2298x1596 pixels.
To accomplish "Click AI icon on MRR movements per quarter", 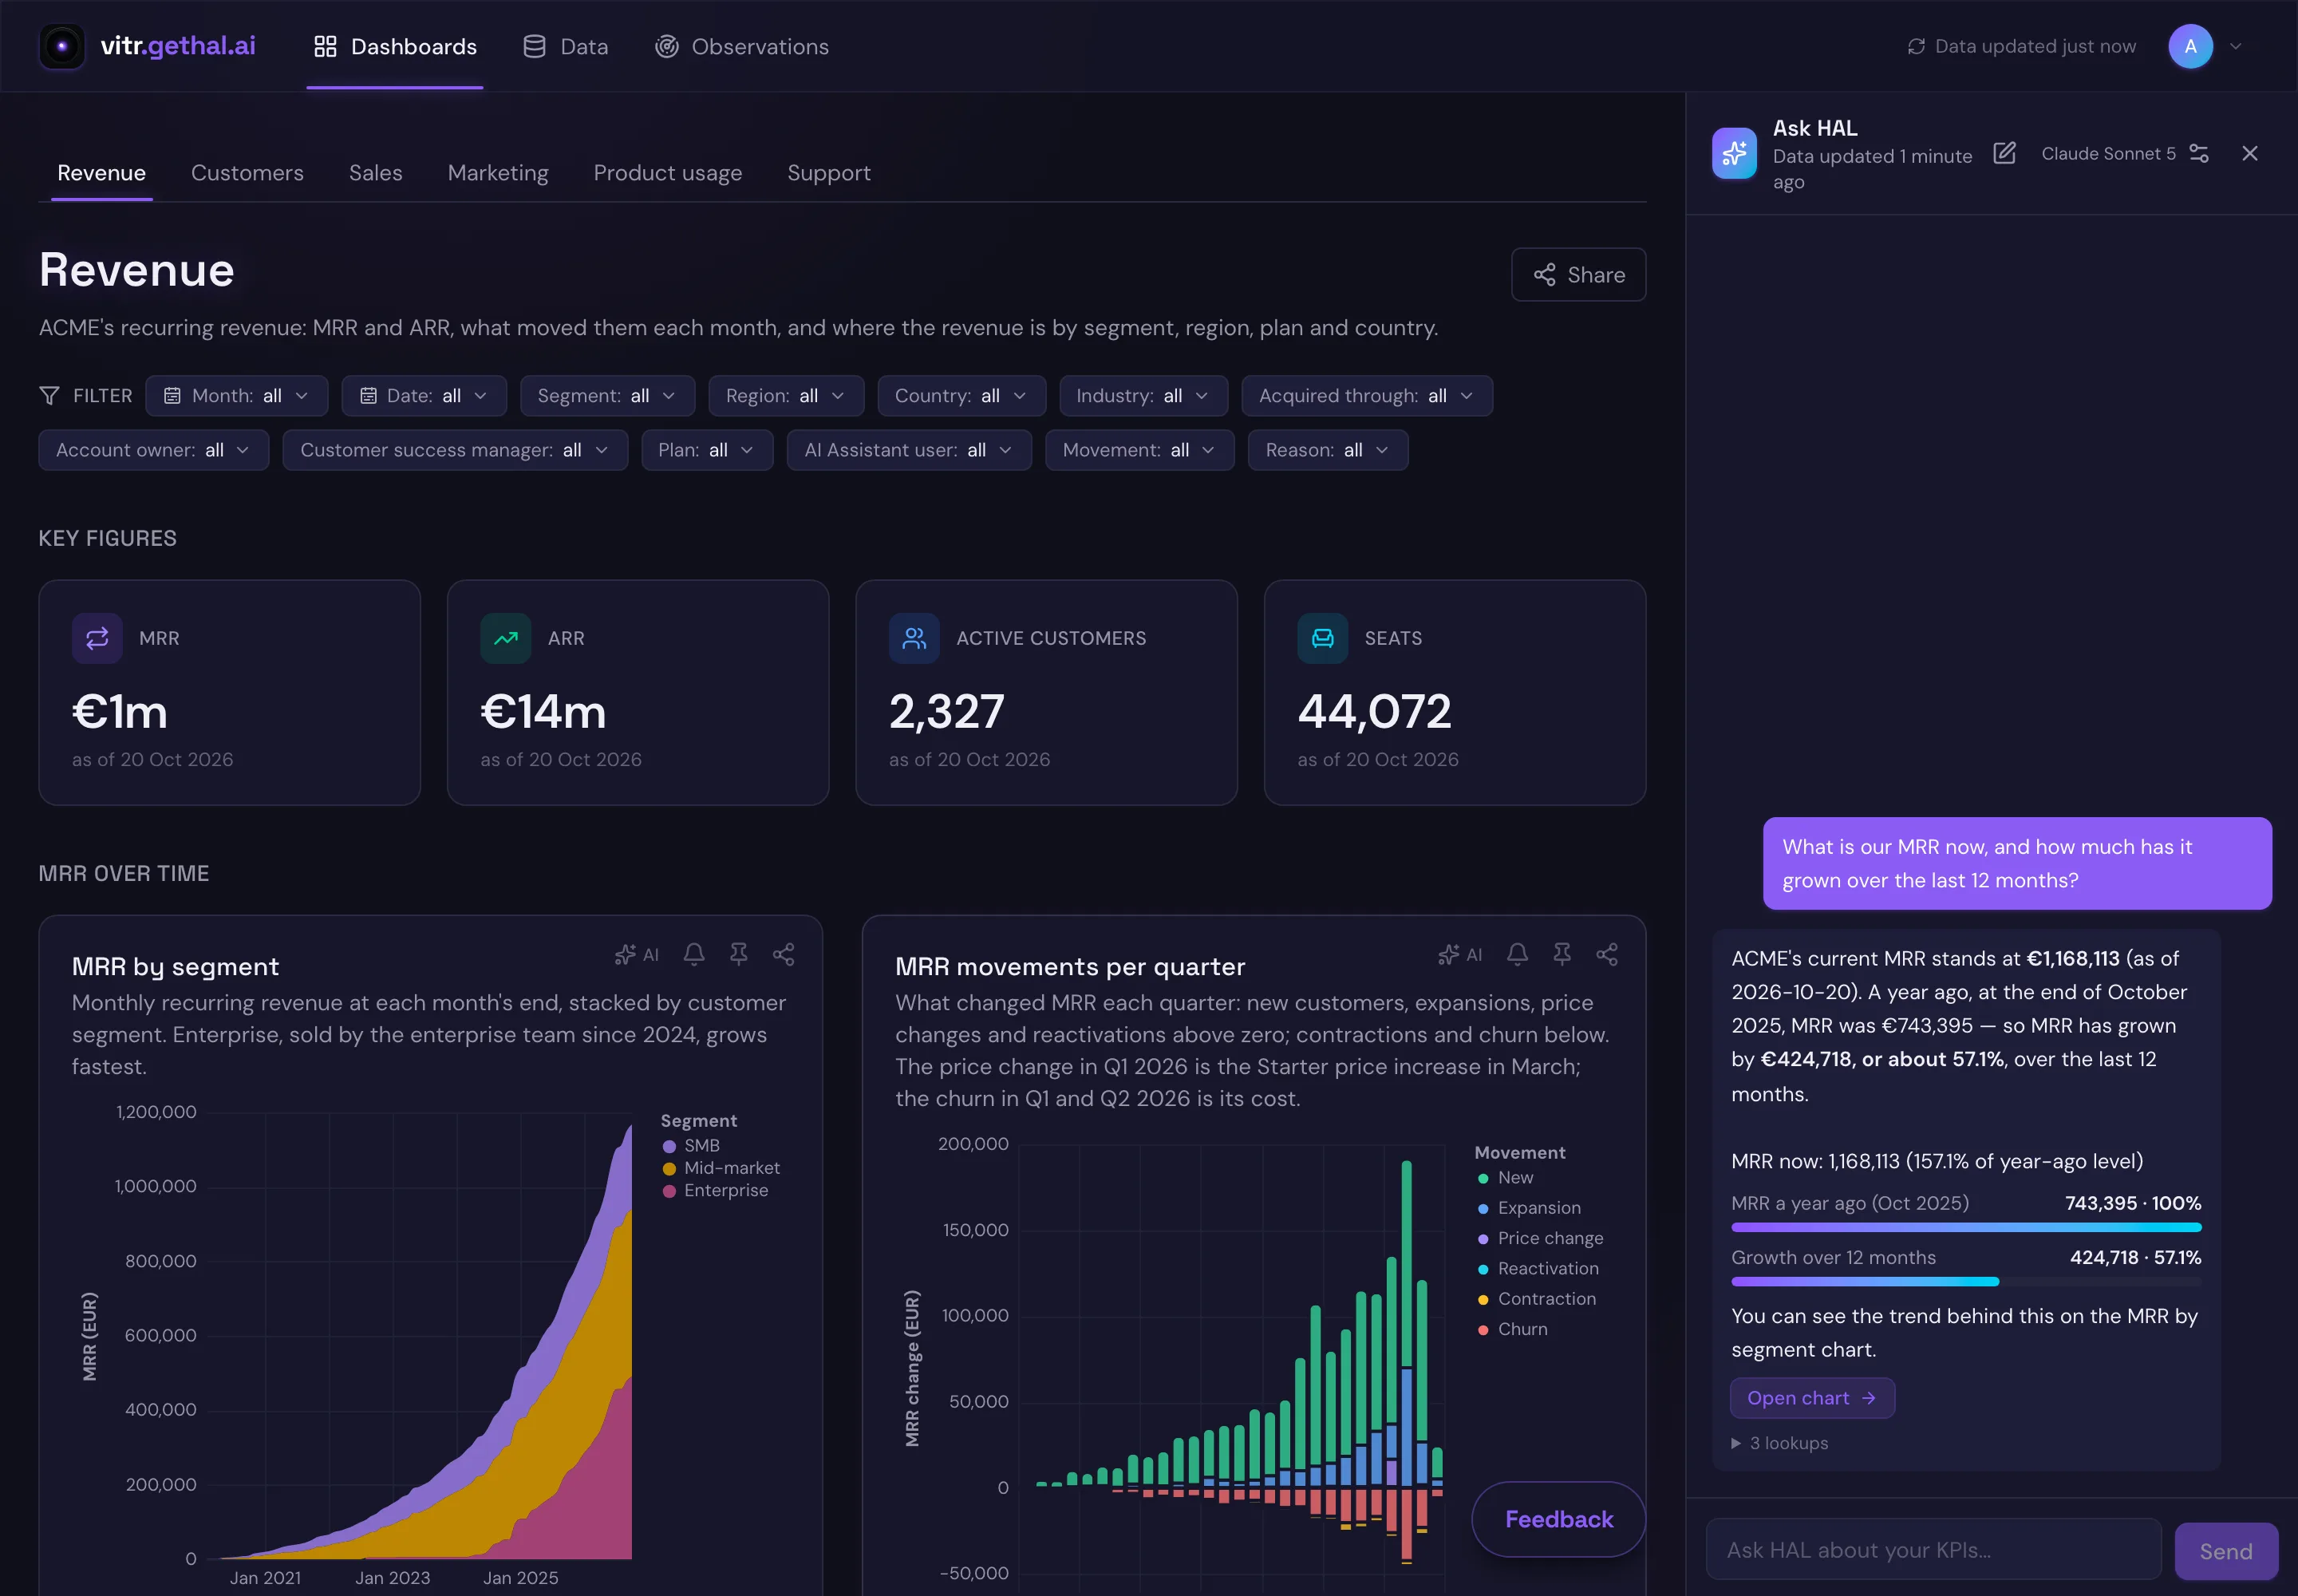I will click(1460, 954).
